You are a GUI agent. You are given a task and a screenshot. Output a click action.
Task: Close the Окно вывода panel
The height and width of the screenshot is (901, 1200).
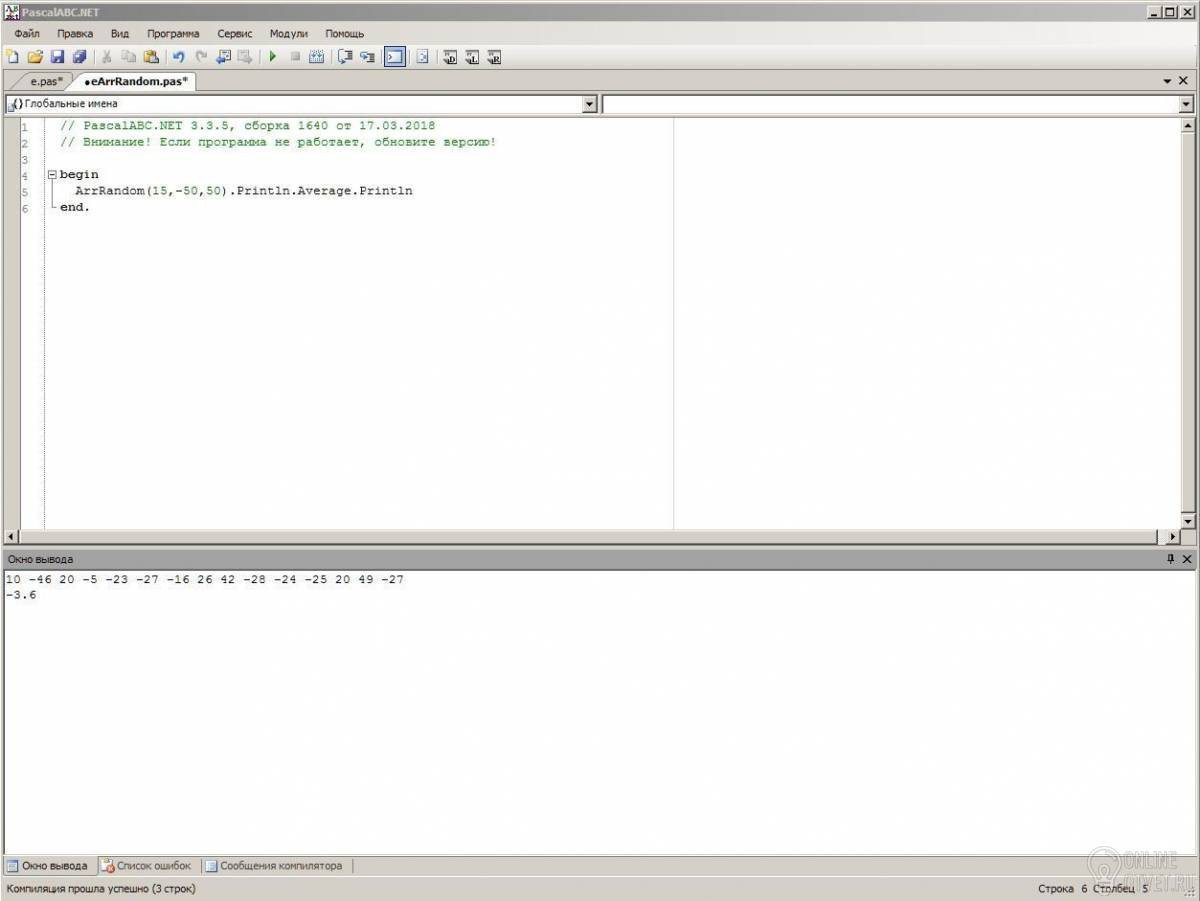coord(1186,559)
